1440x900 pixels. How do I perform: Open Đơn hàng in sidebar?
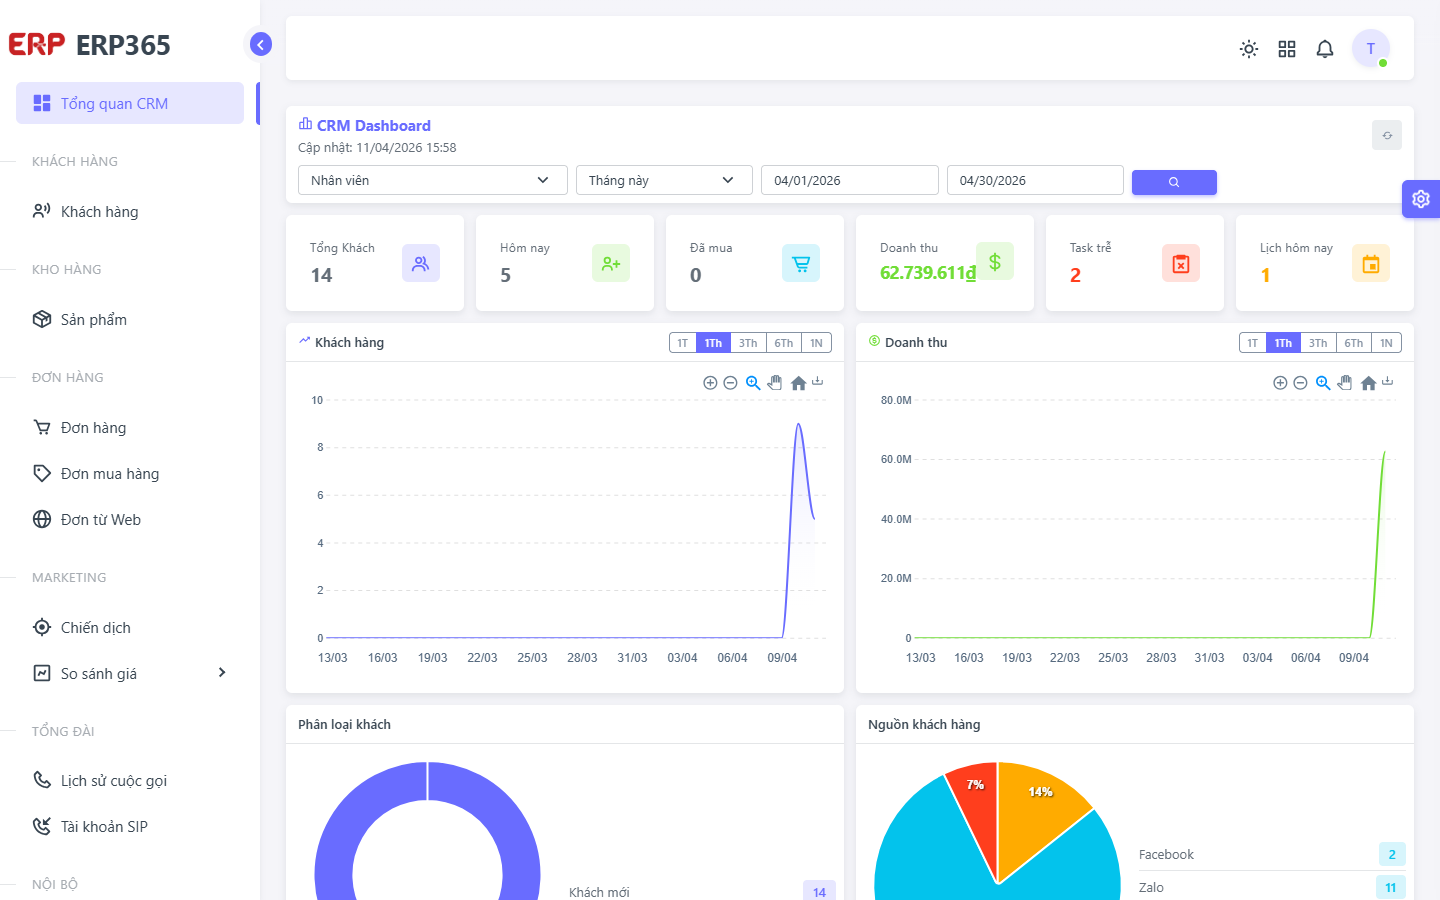click(x=130, y=427)
